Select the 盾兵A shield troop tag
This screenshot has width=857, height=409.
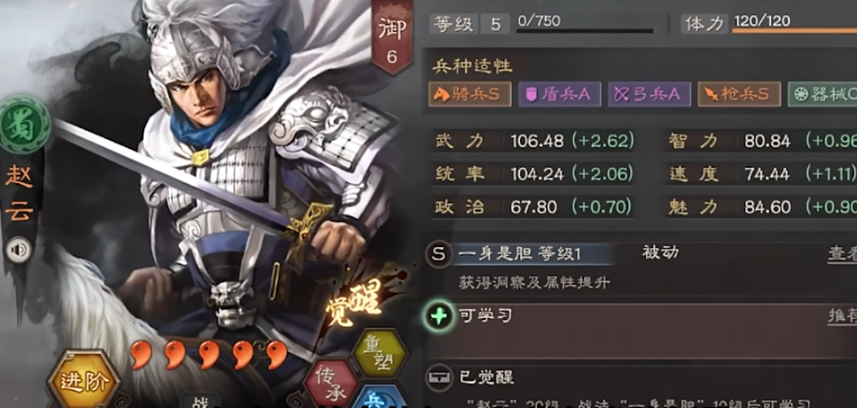(x=560, y=95)
